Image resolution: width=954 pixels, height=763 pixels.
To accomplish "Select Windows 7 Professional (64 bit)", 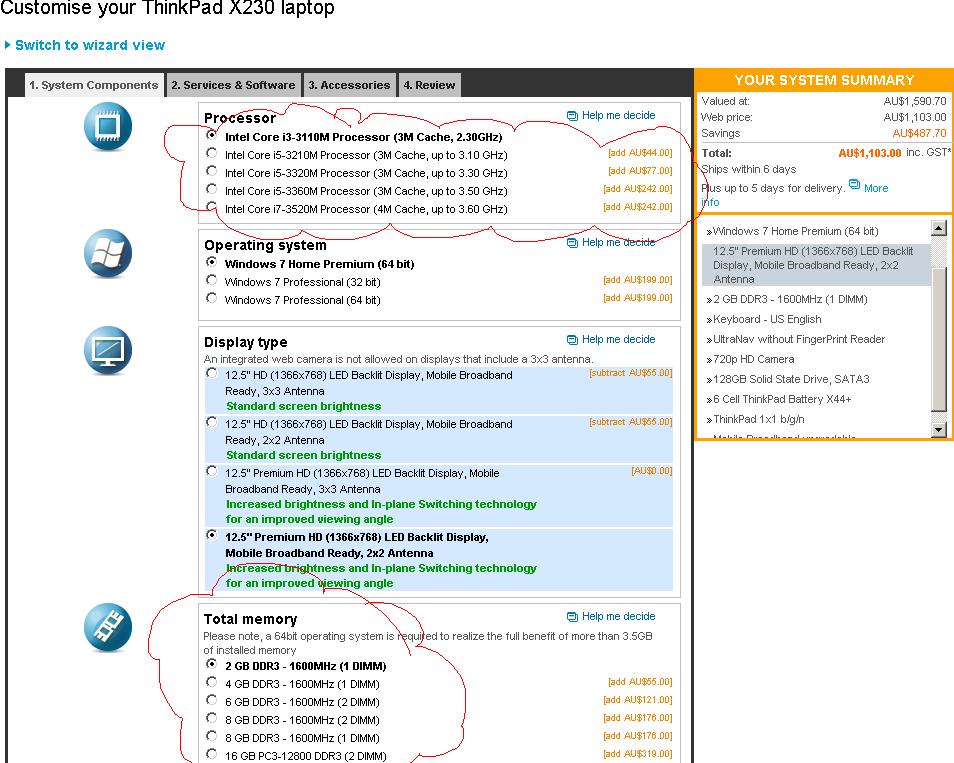I will tap(211, 298).
